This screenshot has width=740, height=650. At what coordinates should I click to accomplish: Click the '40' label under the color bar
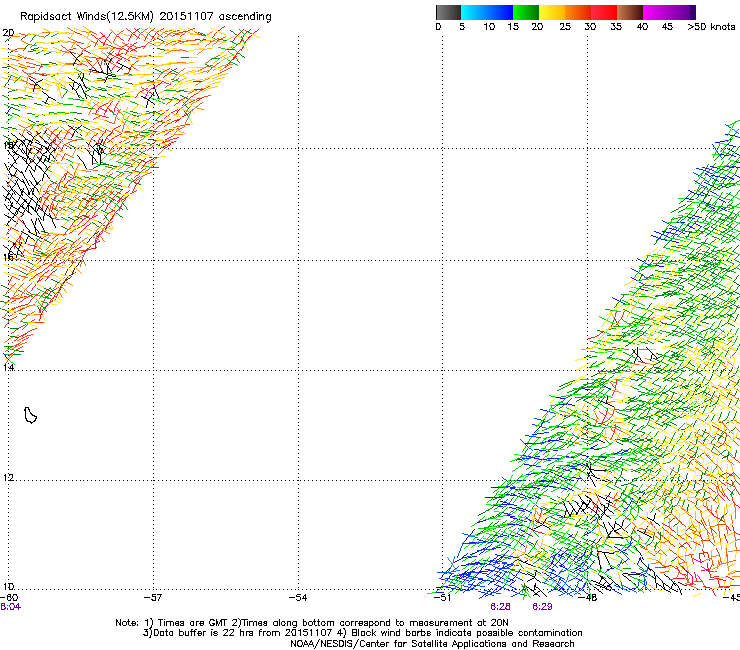642,27
